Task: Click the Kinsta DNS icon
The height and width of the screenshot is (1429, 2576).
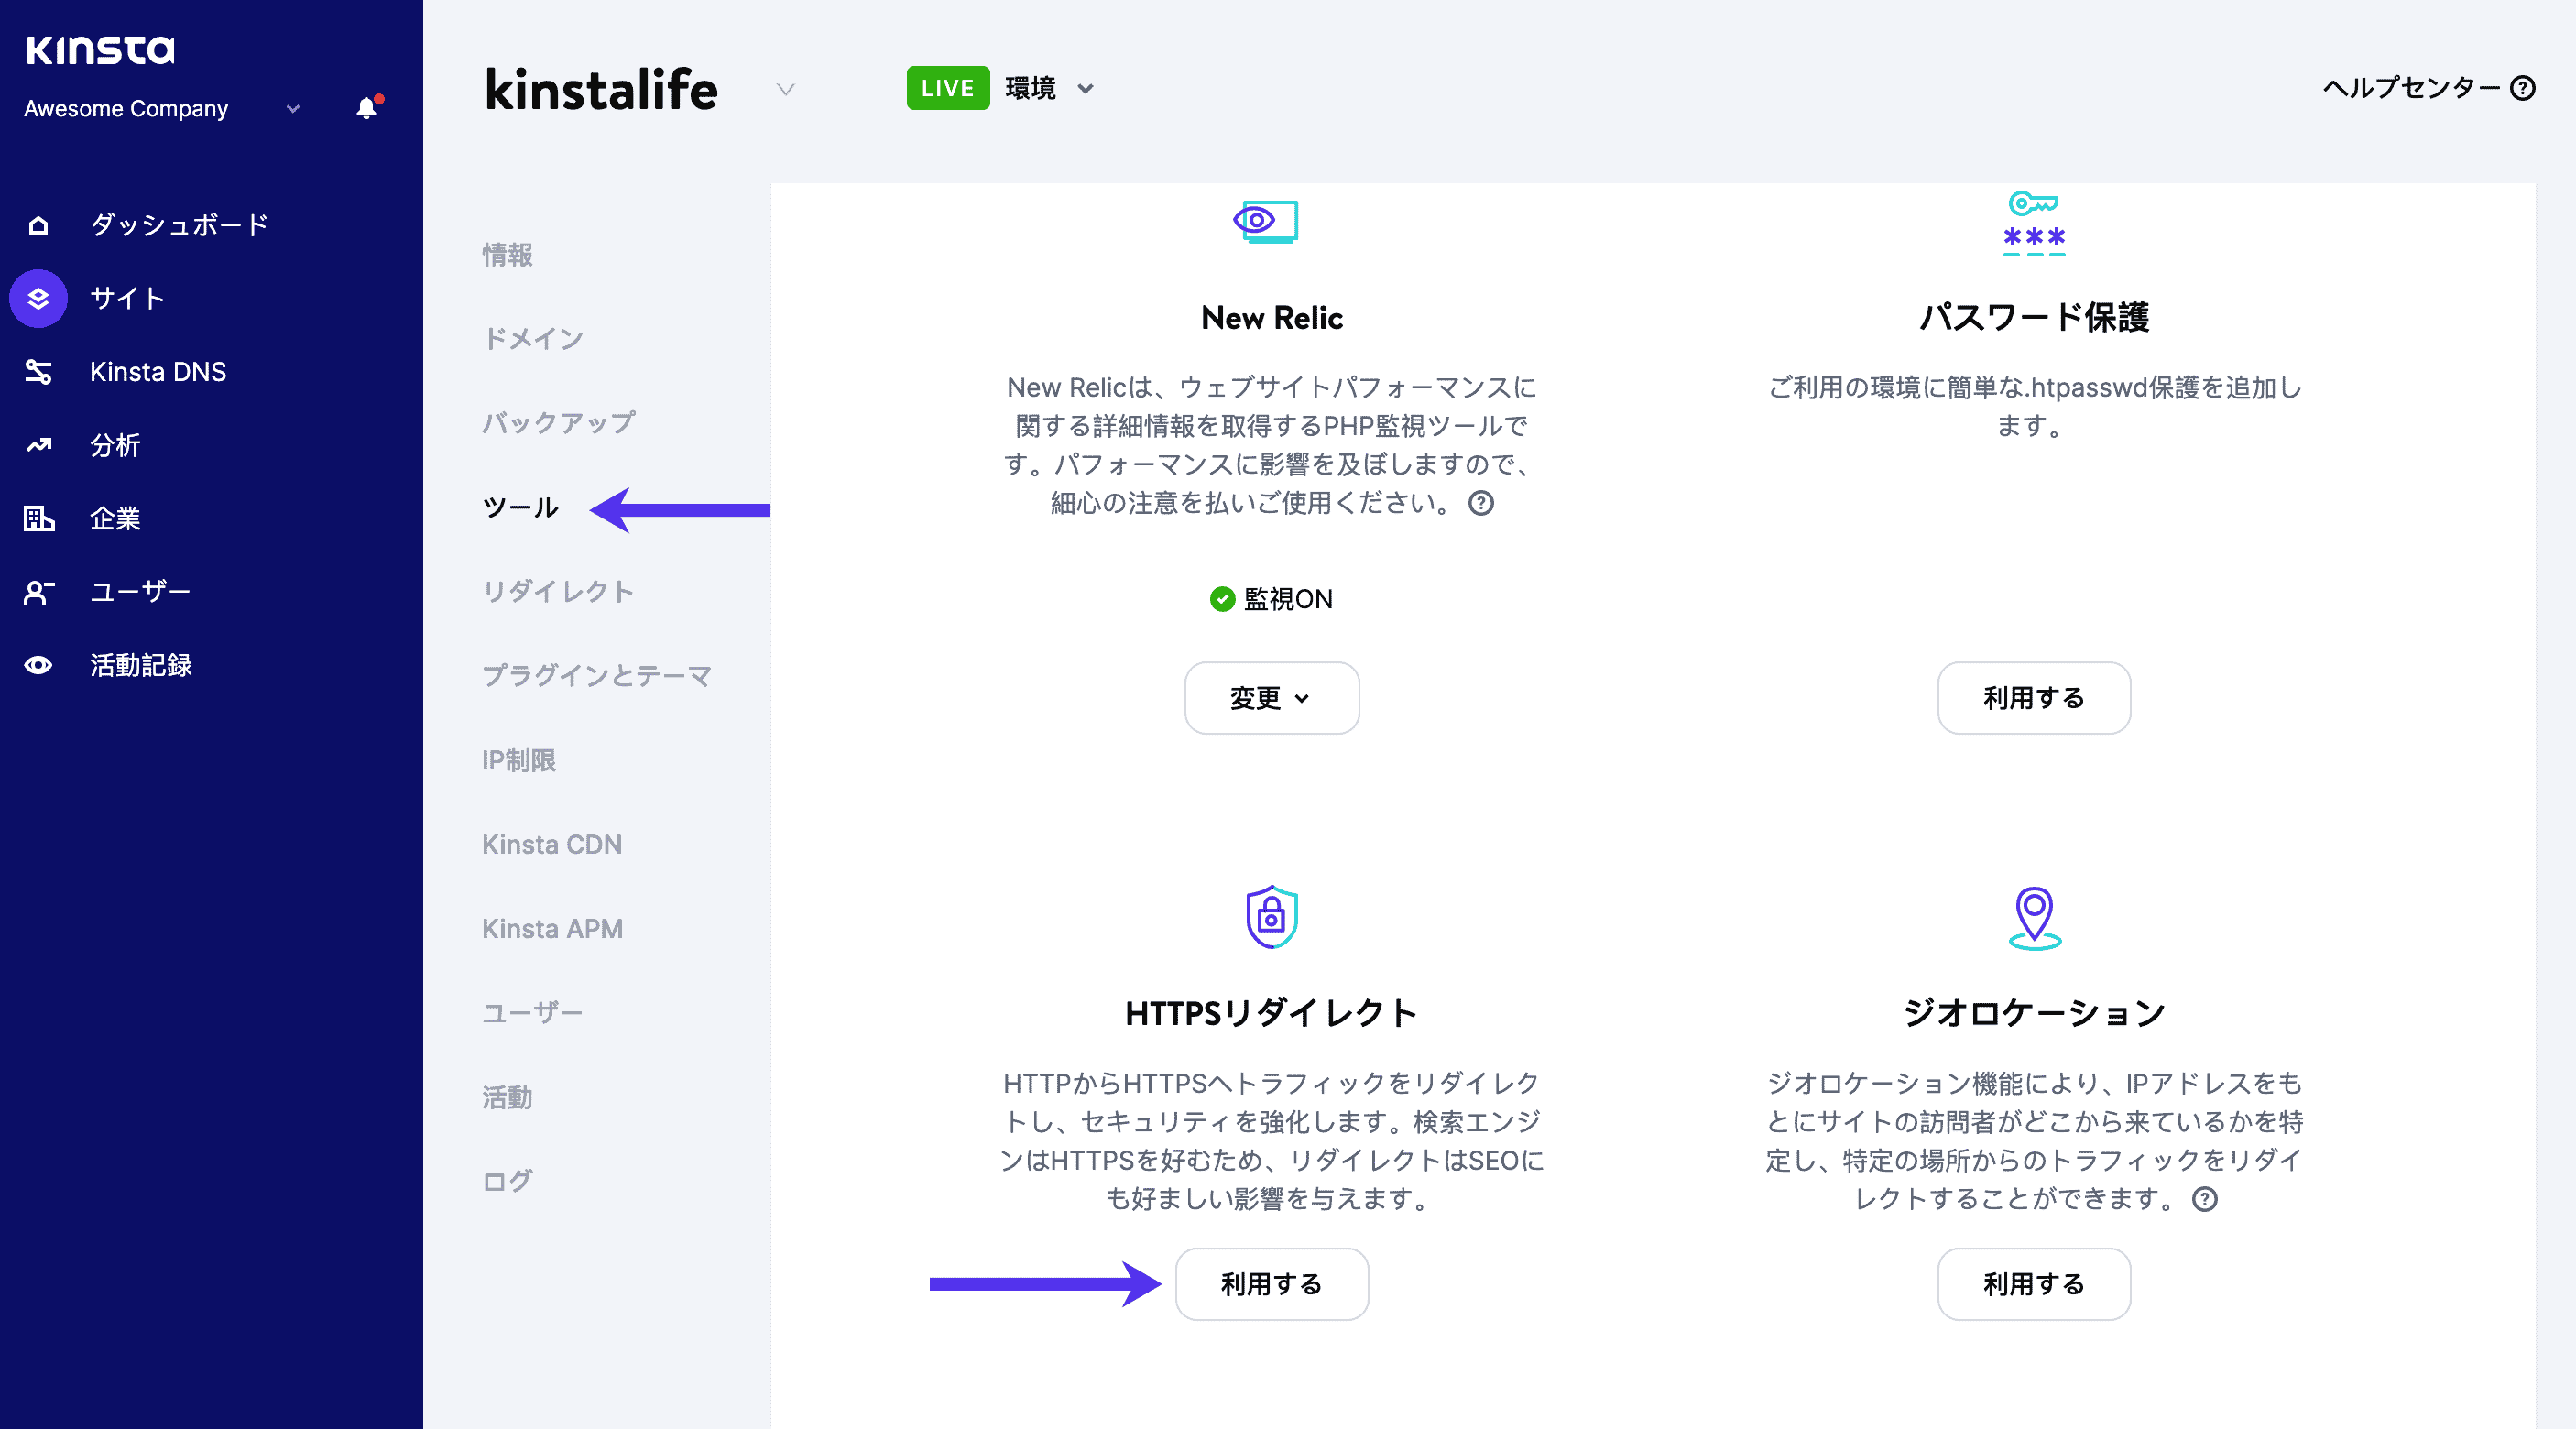Action: point(38,371)
